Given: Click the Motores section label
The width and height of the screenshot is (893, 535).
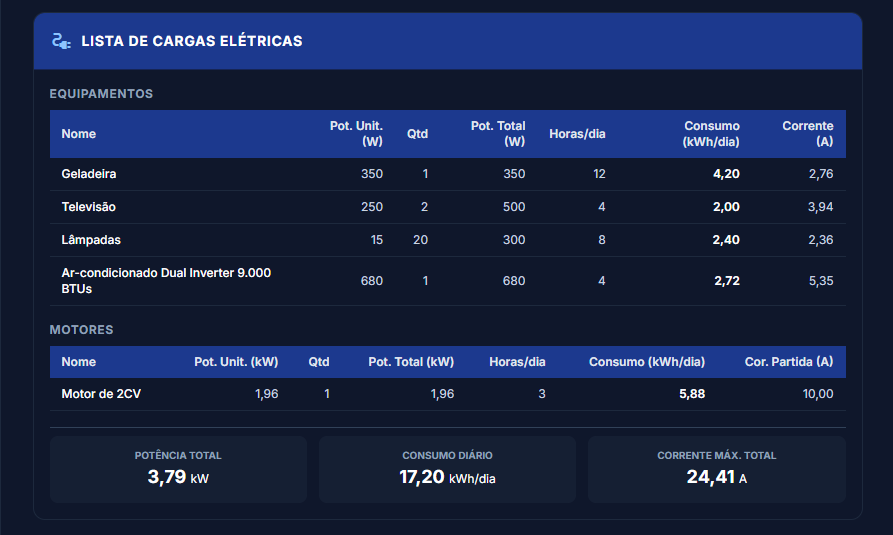Looking at the screenshot, I should 81,329.
